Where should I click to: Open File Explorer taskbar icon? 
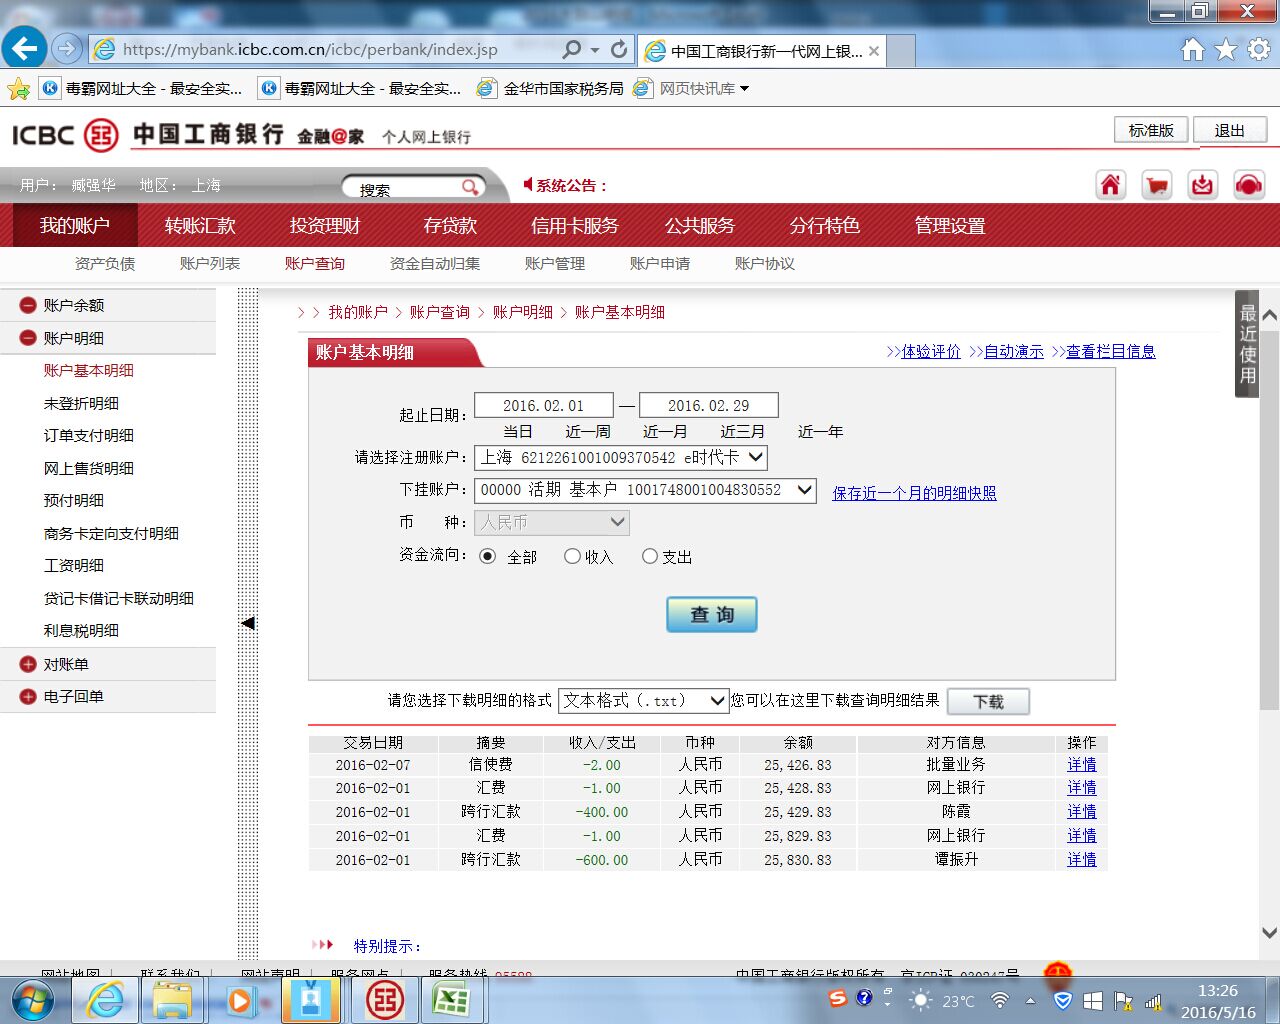(173, 999)
